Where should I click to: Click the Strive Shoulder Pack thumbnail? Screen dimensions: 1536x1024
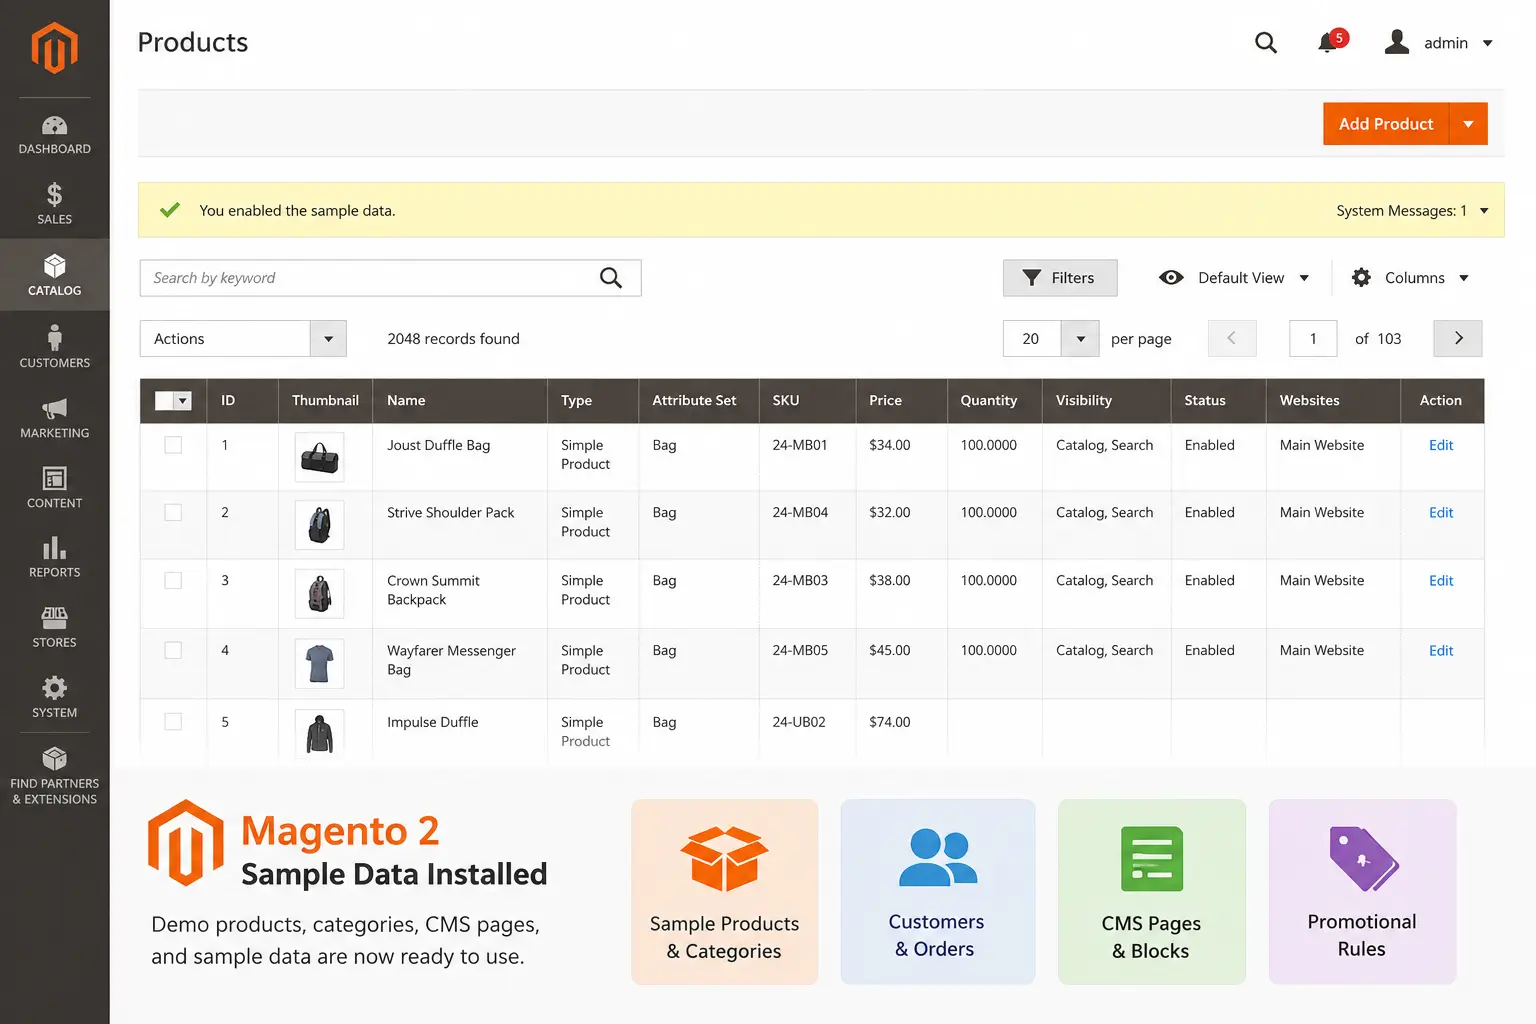[319, 525]
